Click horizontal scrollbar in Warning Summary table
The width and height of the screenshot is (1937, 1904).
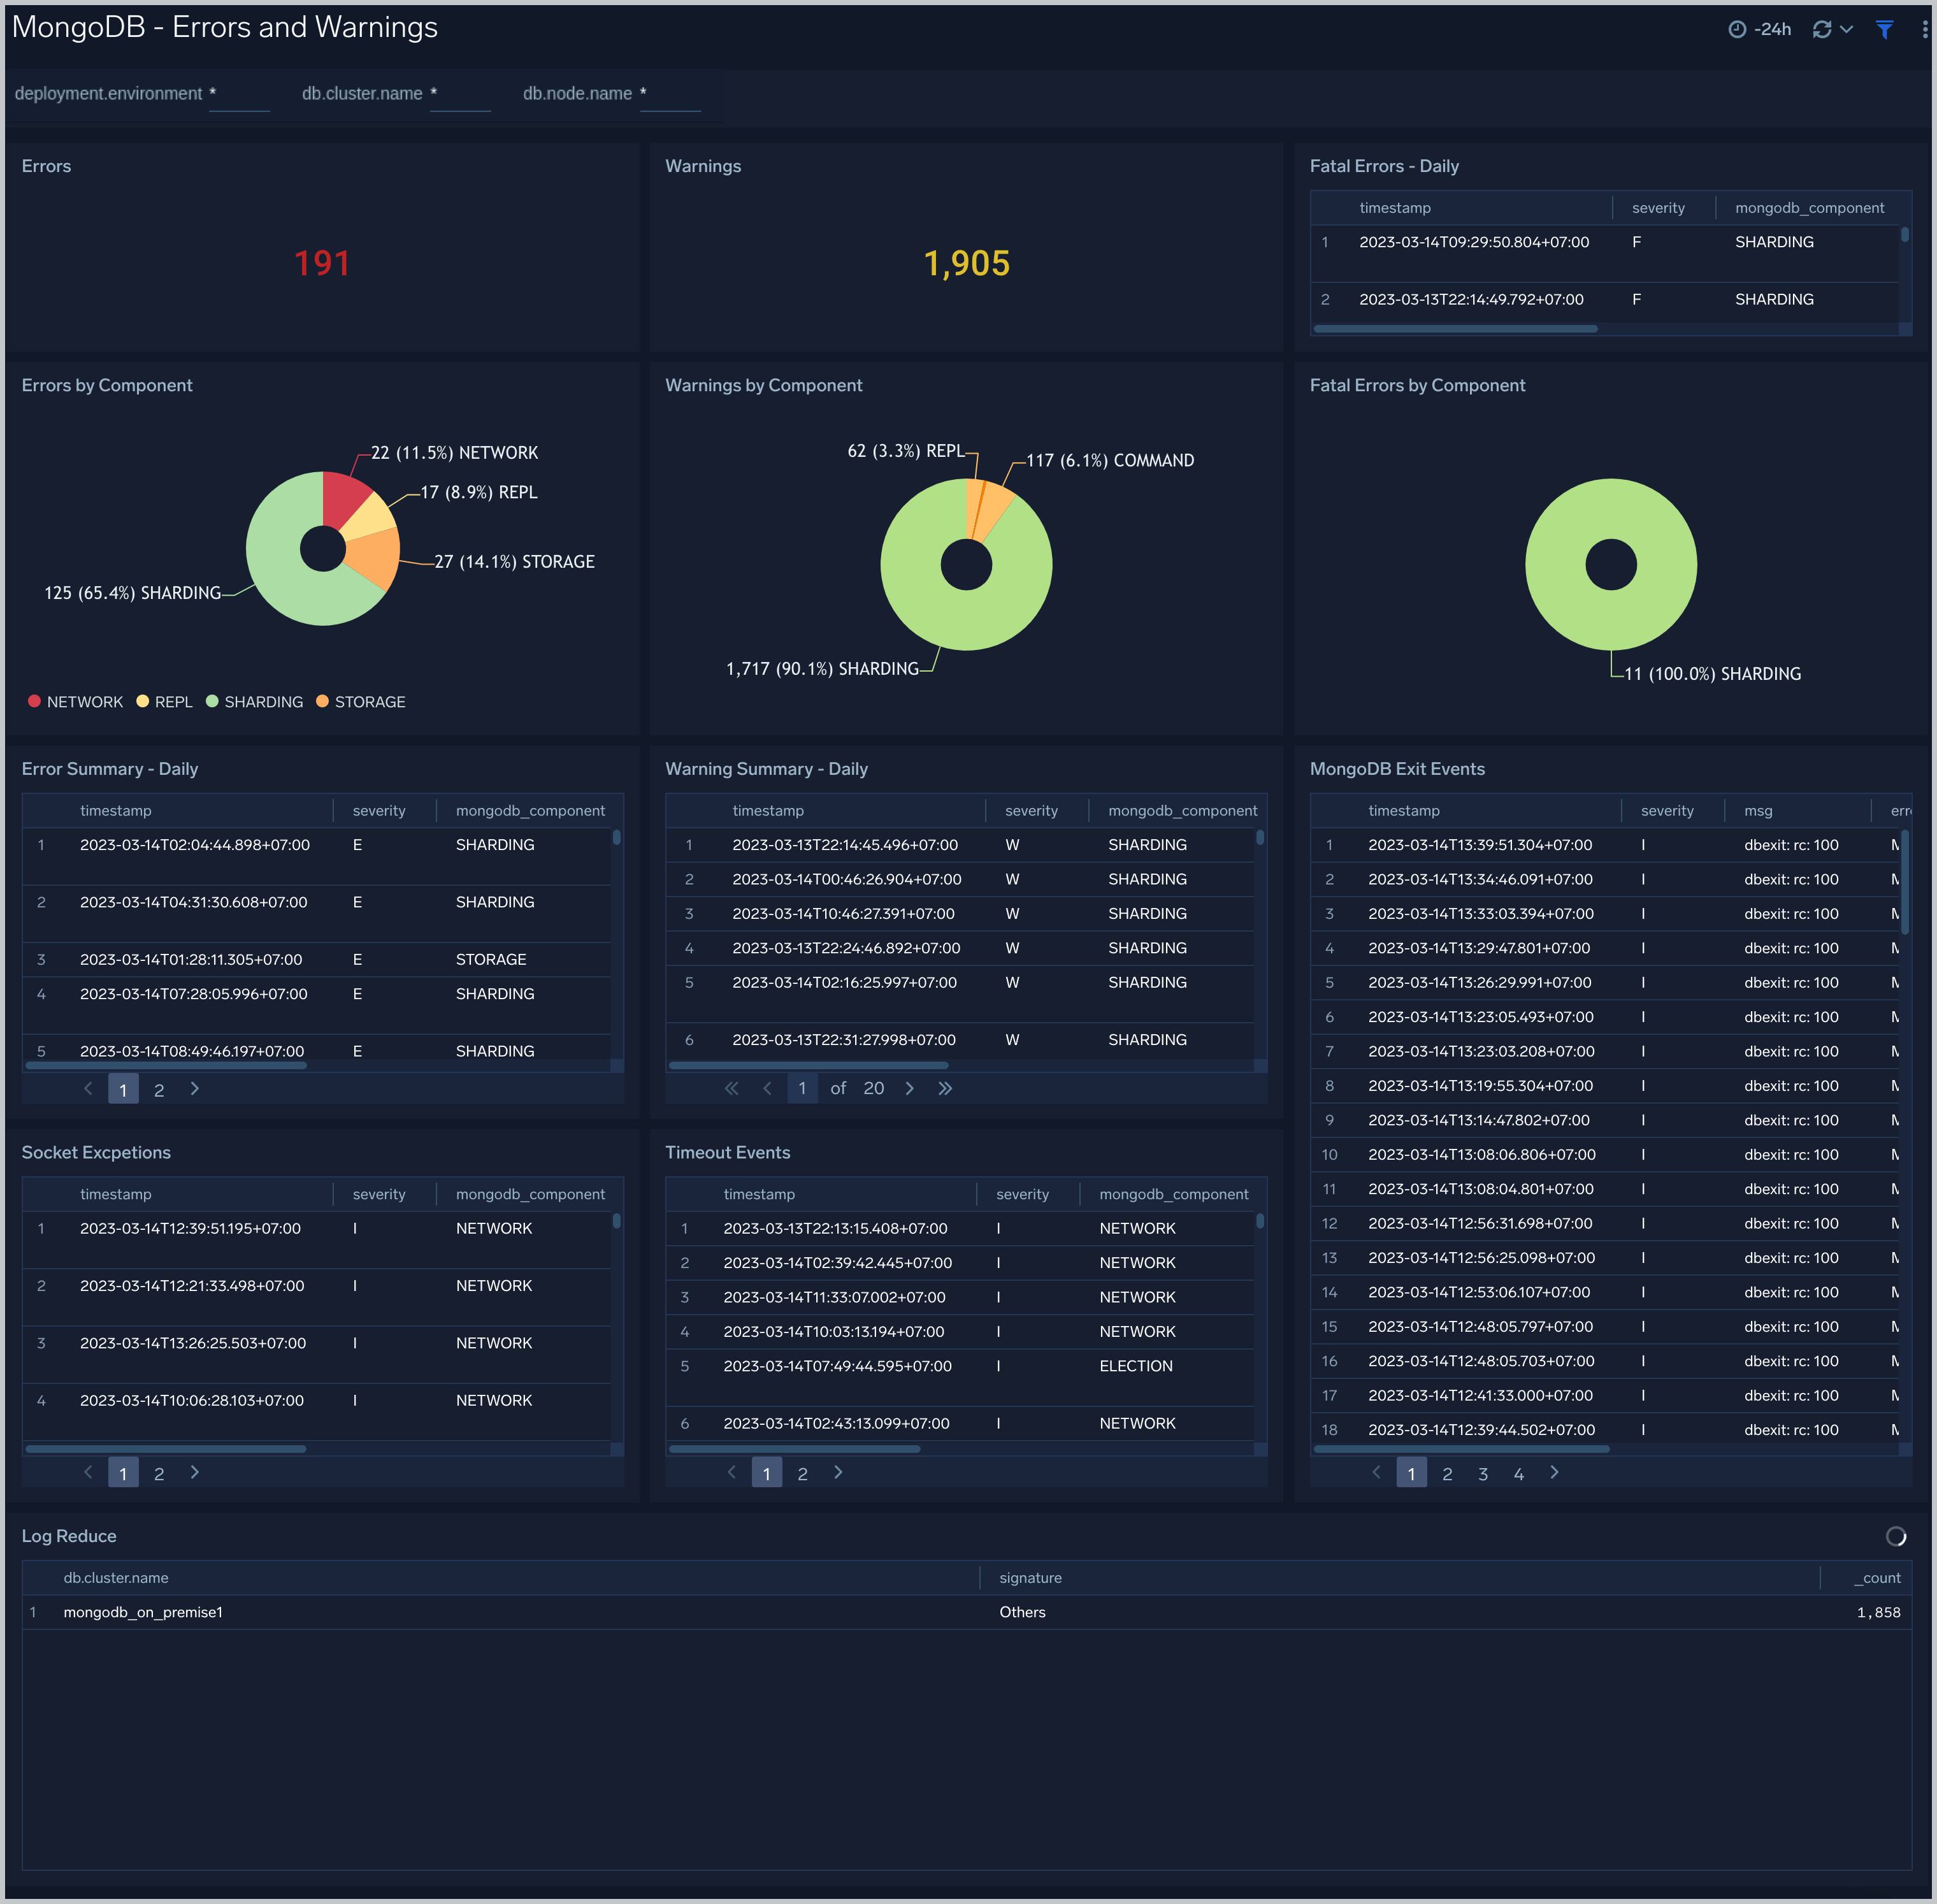click(808, 1066)
